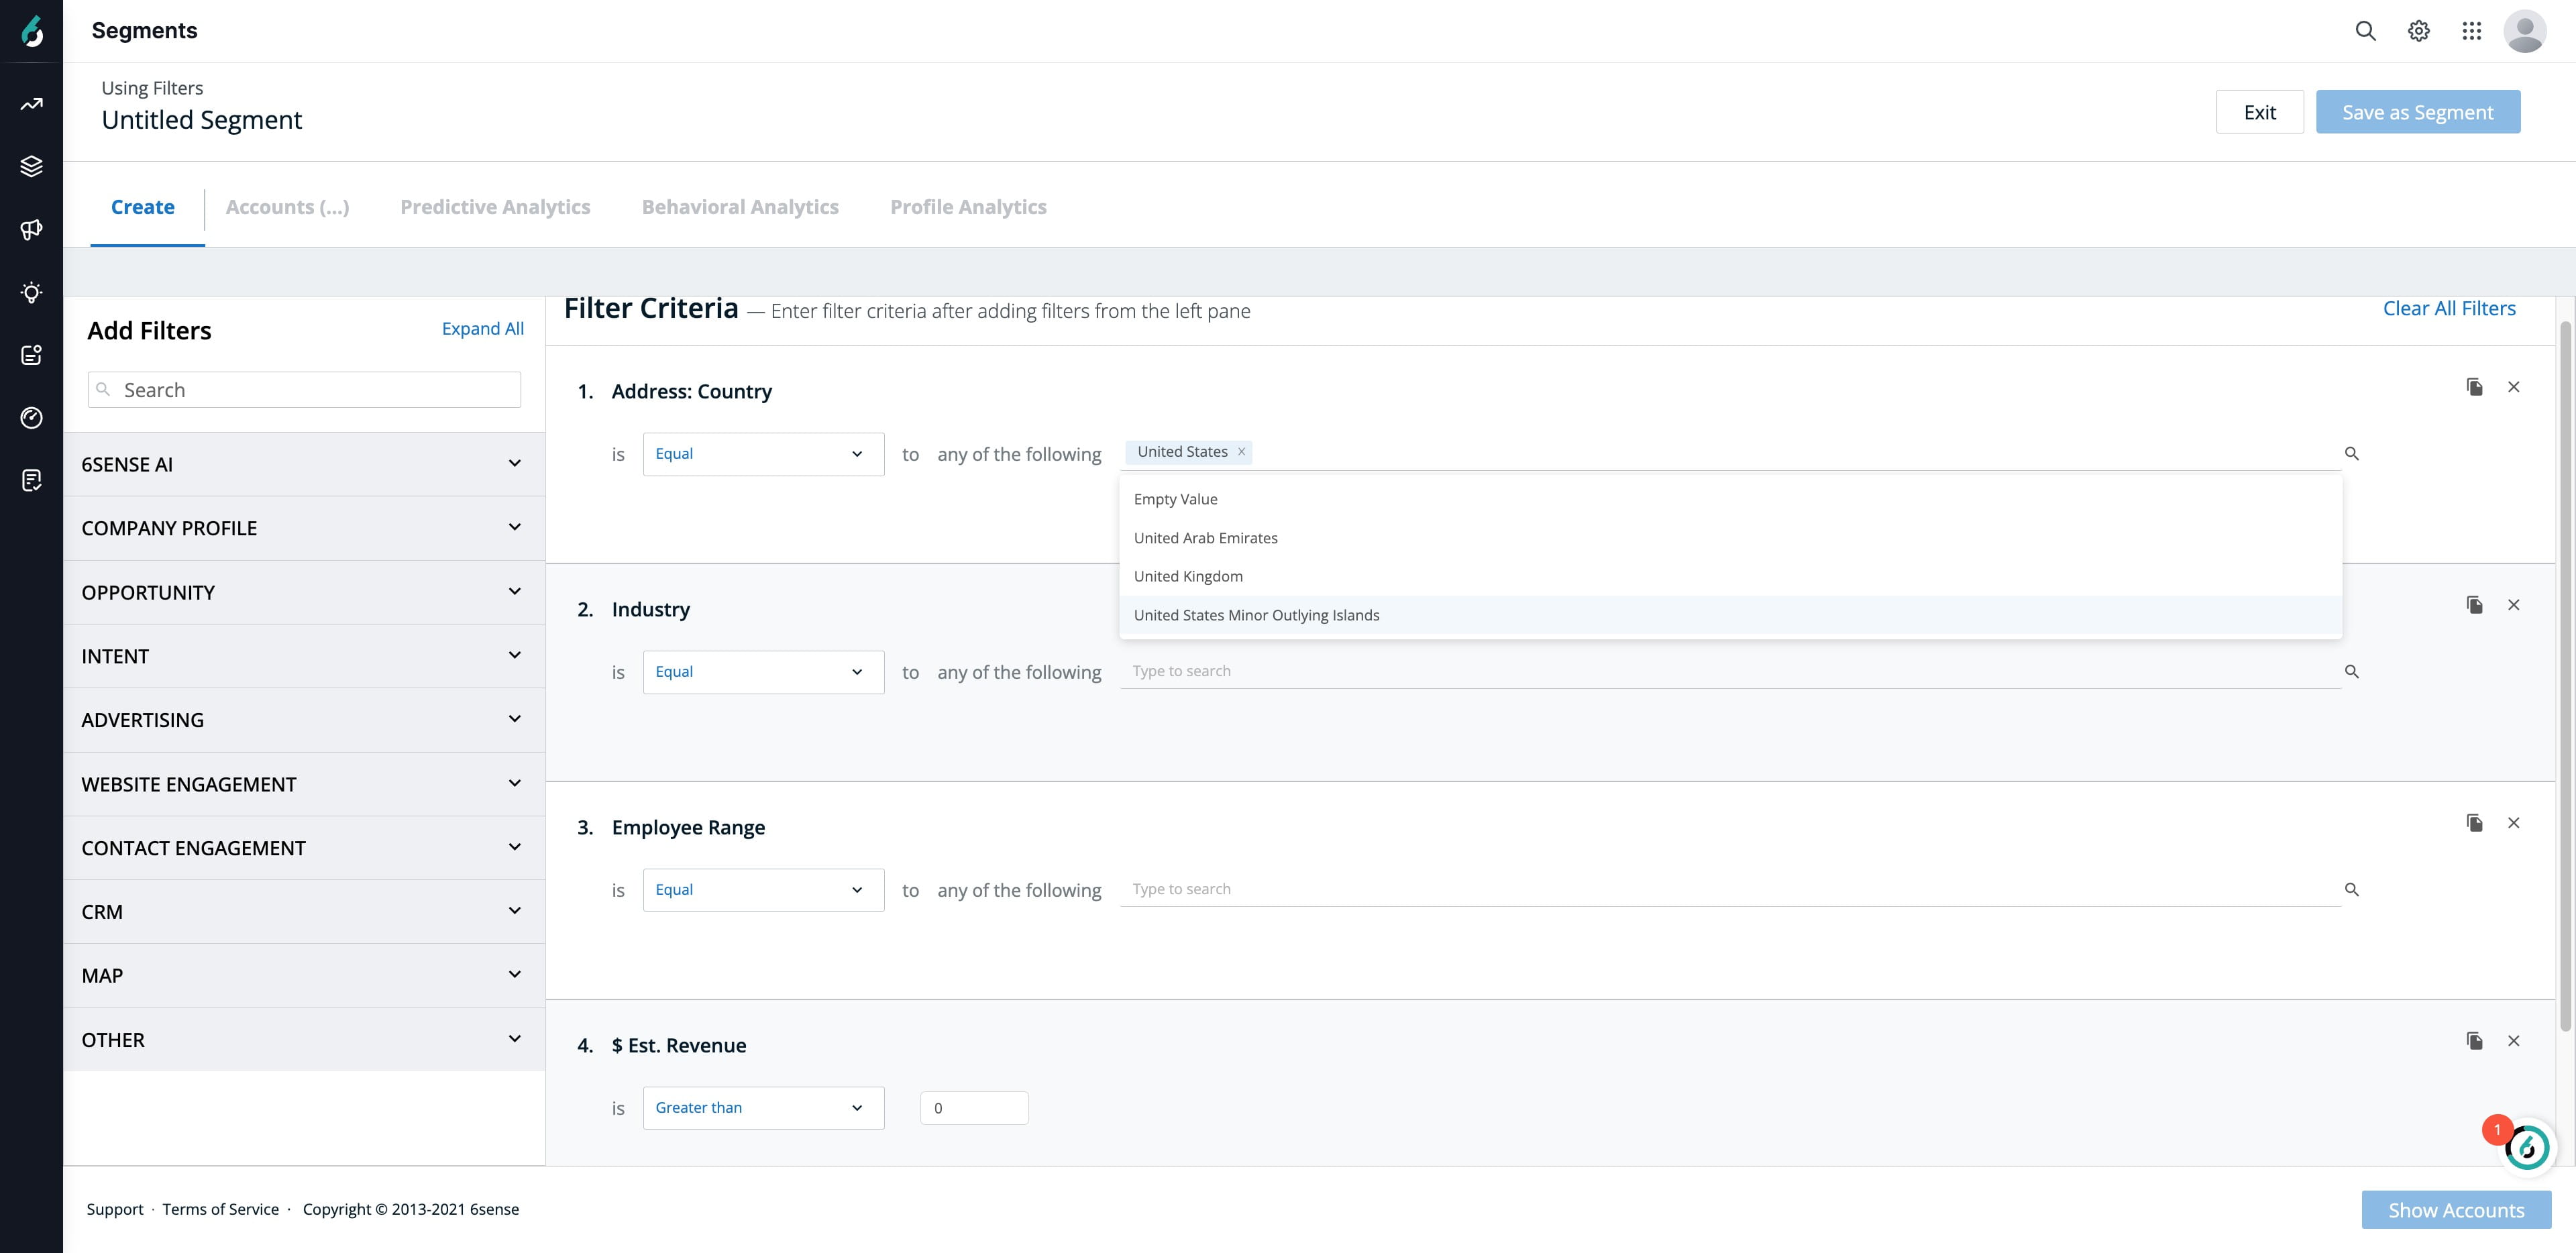Click search icon in Employee Range field

point(2351,890)
